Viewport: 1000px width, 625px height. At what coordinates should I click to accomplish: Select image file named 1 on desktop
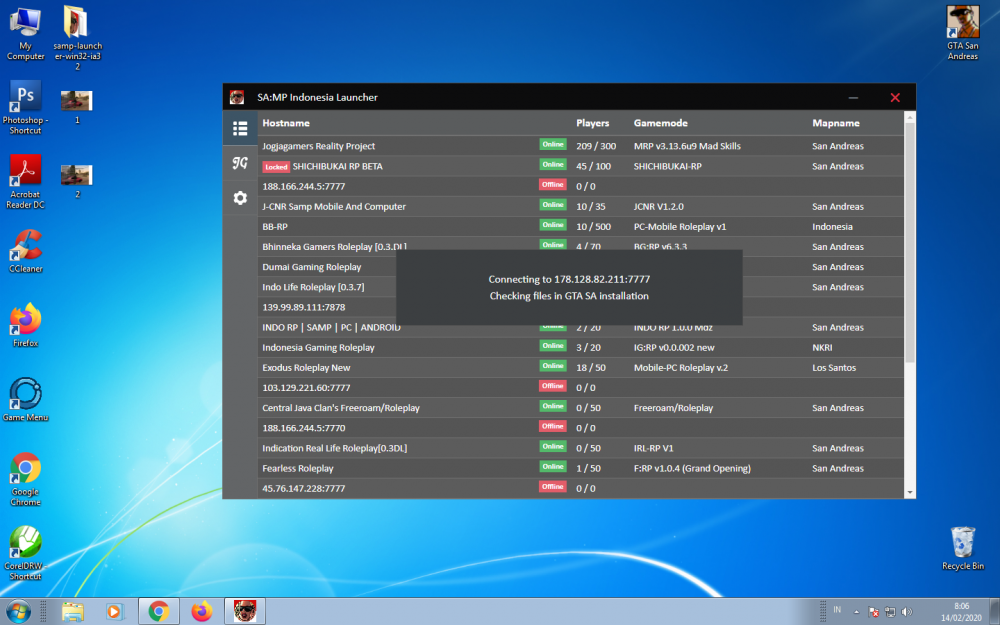click(77, 107)
